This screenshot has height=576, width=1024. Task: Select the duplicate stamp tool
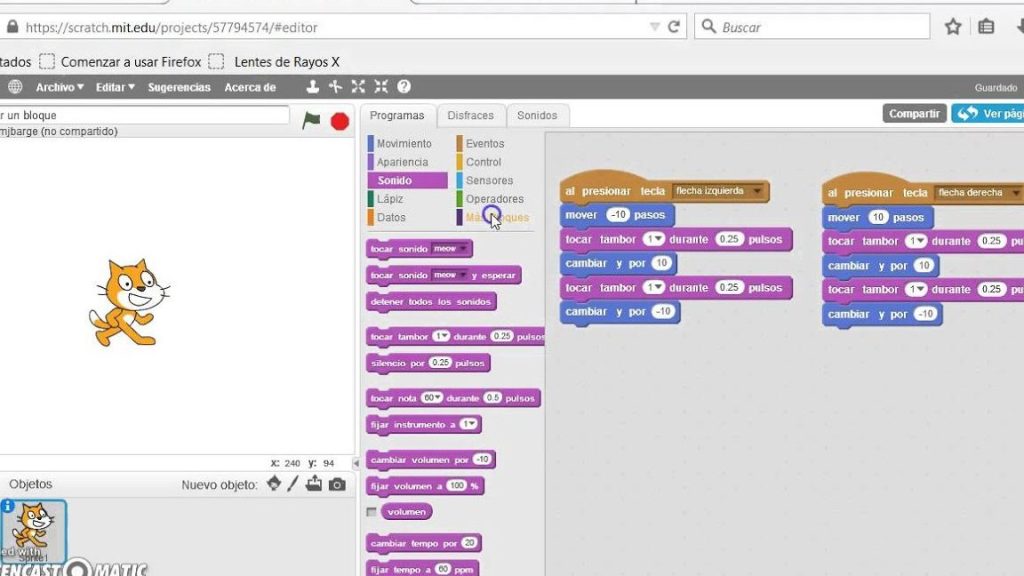pyautogui.click(x=313, y=87)
